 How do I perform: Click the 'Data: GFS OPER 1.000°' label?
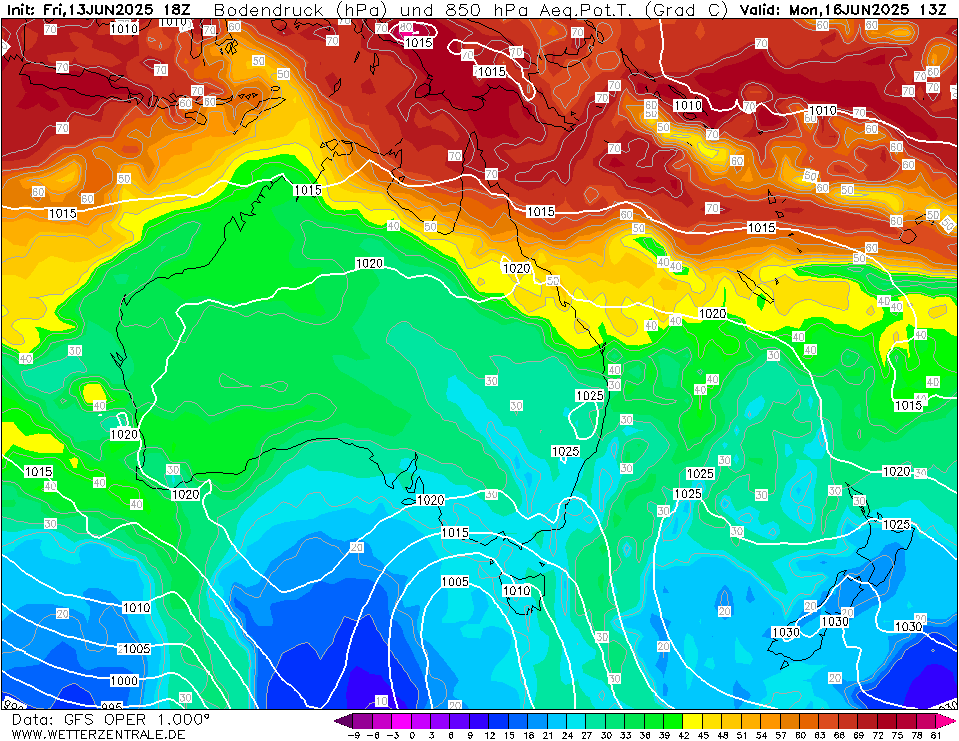coord(110,720)
